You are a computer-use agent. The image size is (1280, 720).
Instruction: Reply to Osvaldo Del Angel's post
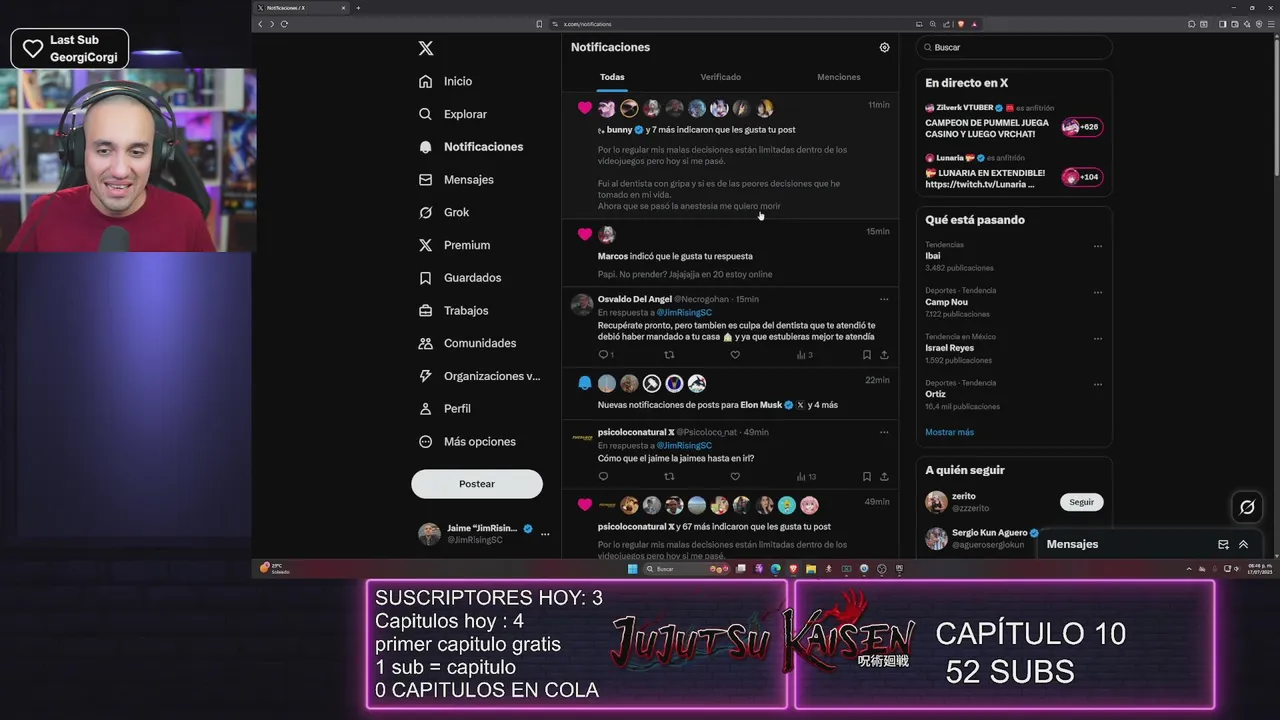coord(605,355)
